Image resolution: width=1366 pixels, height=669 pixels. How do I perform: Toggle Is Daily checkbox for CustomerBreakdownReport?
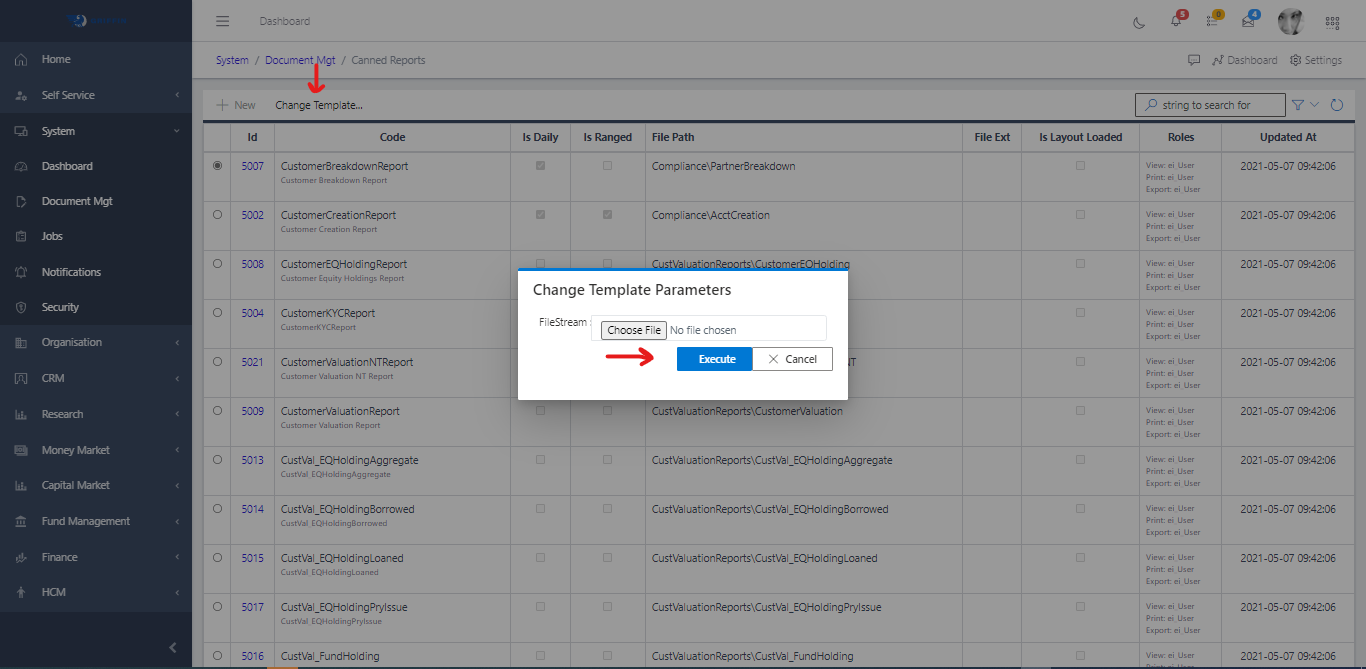(x=541, y=166)
